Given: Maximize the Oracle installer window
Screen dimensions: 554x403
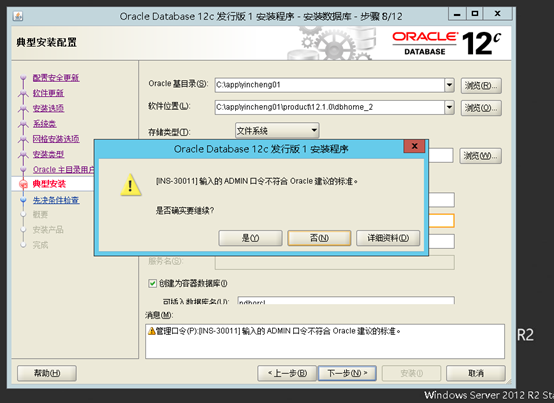Looking at the screenshot, I should pyautogui.click(x=475, y=14).
